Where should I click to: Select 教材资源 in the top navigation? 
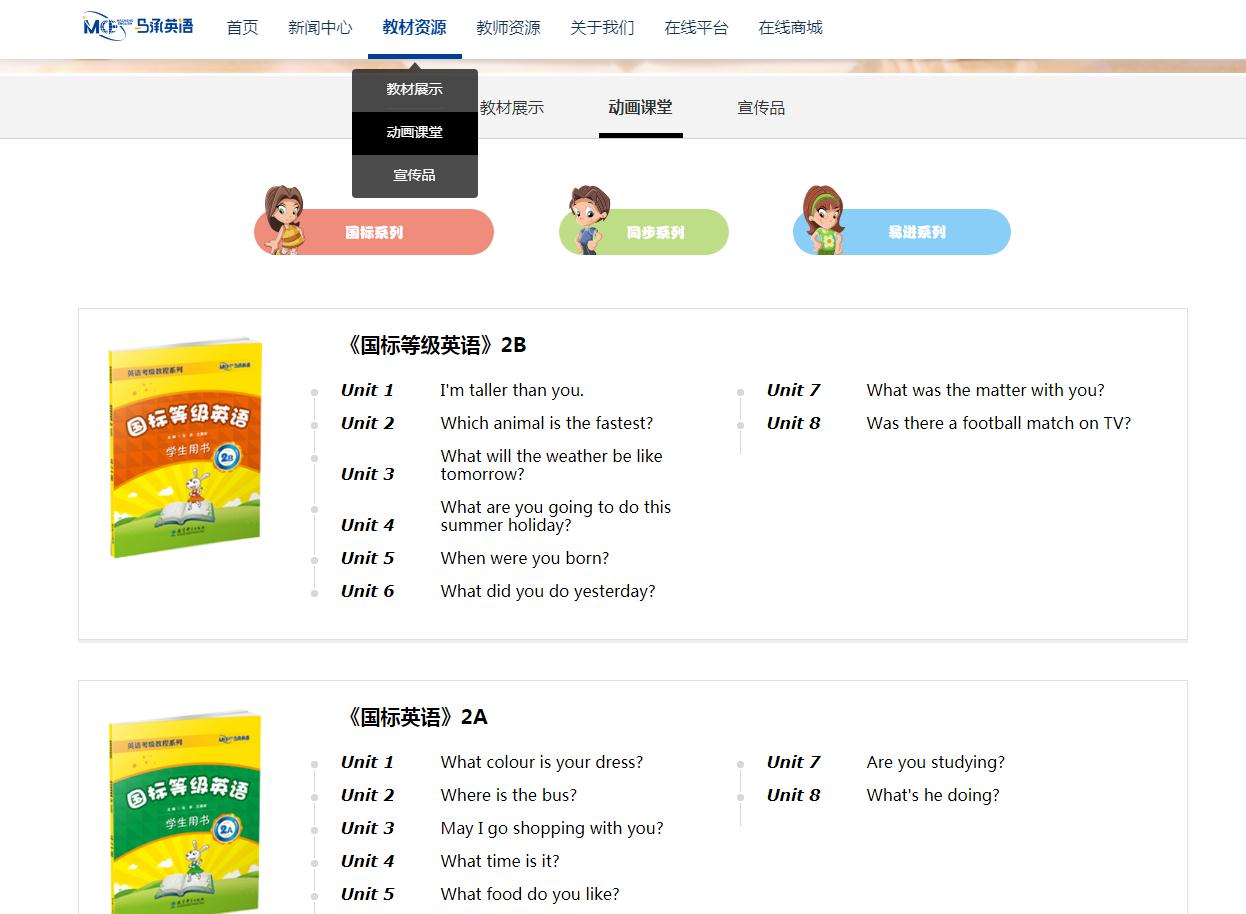(x=415, y=28)
